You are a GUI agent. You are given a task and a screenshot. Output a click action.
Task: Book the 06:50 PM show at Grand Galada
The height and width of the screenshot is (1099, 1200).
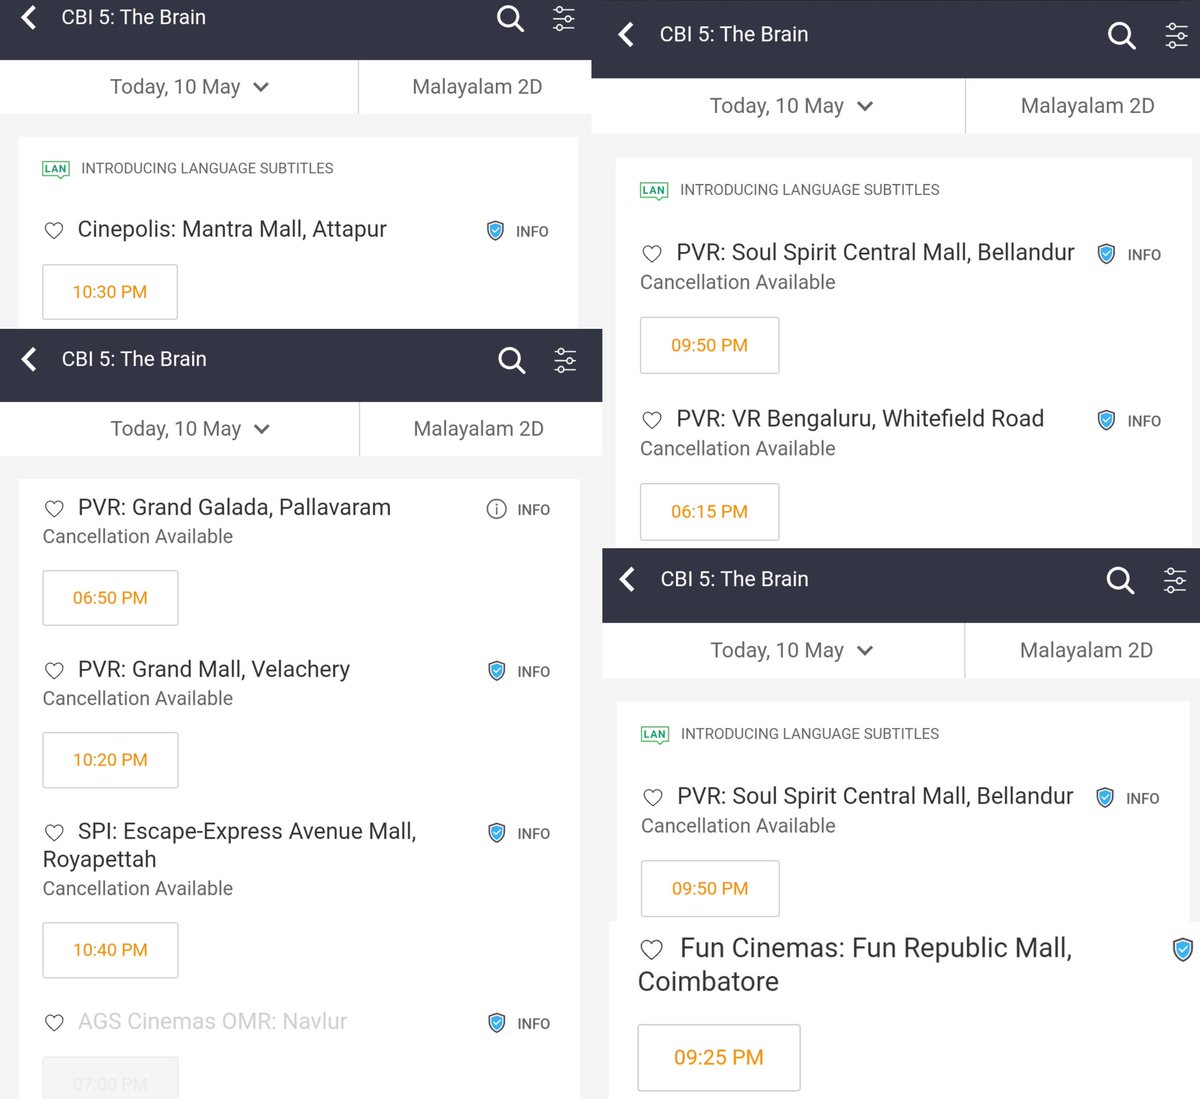click(110, 598)
